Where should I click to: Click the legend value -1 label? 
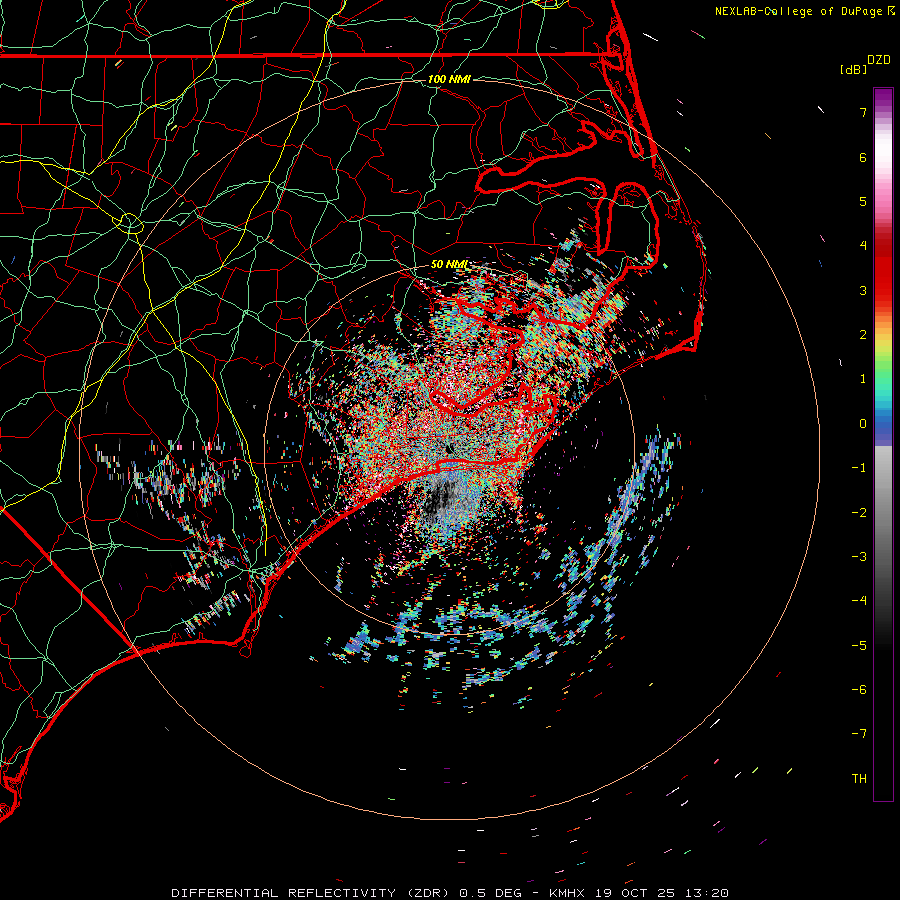859,468
